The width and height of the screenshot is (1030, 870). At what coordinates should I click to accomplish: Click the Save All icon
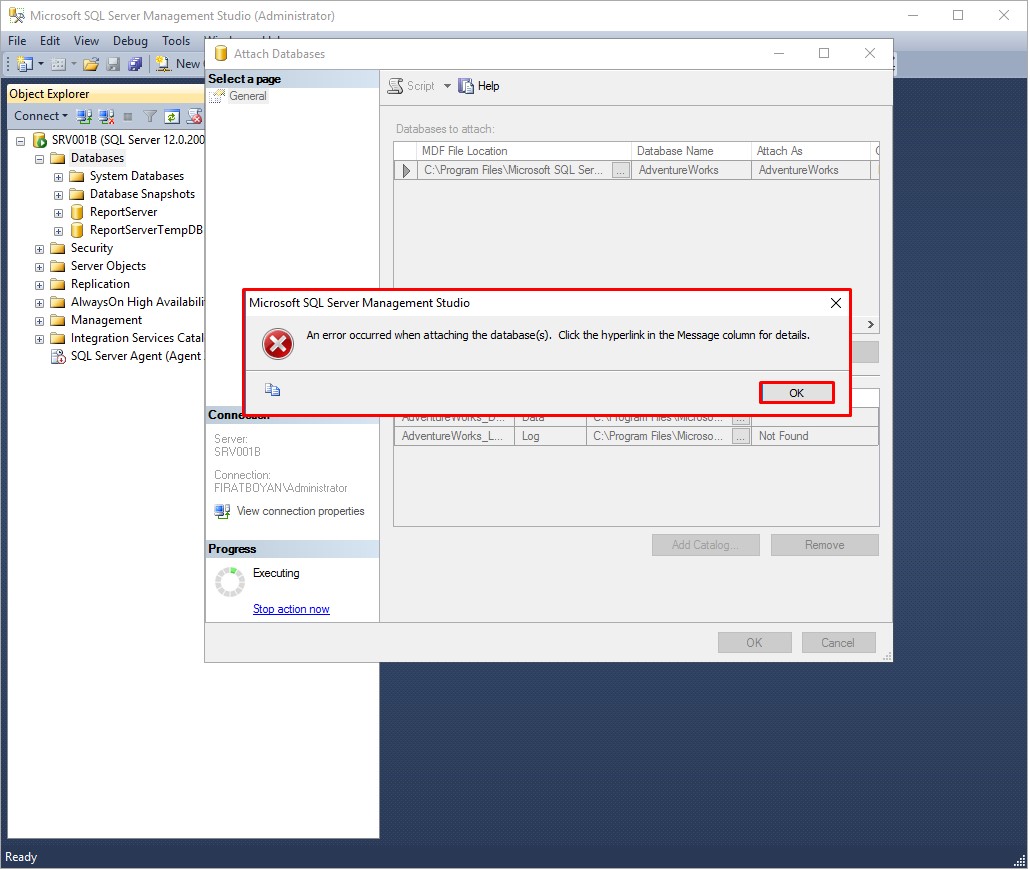[135, 64]
